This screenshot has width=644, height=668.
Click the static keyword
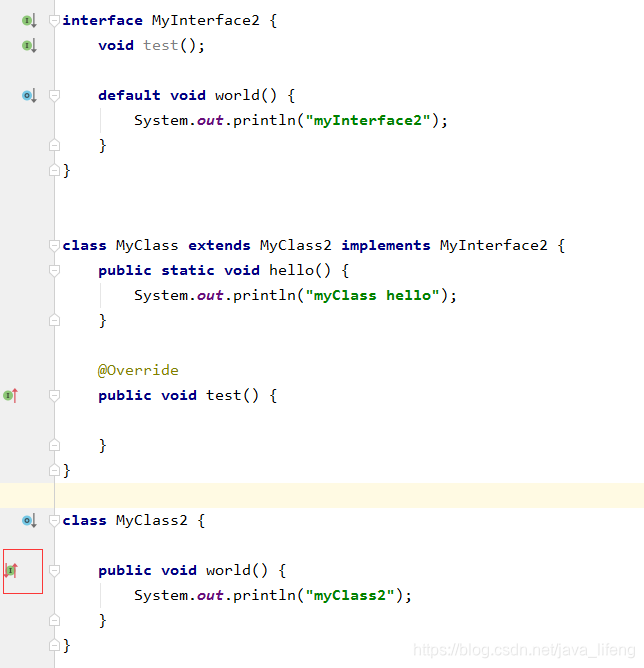click(188, 271)
